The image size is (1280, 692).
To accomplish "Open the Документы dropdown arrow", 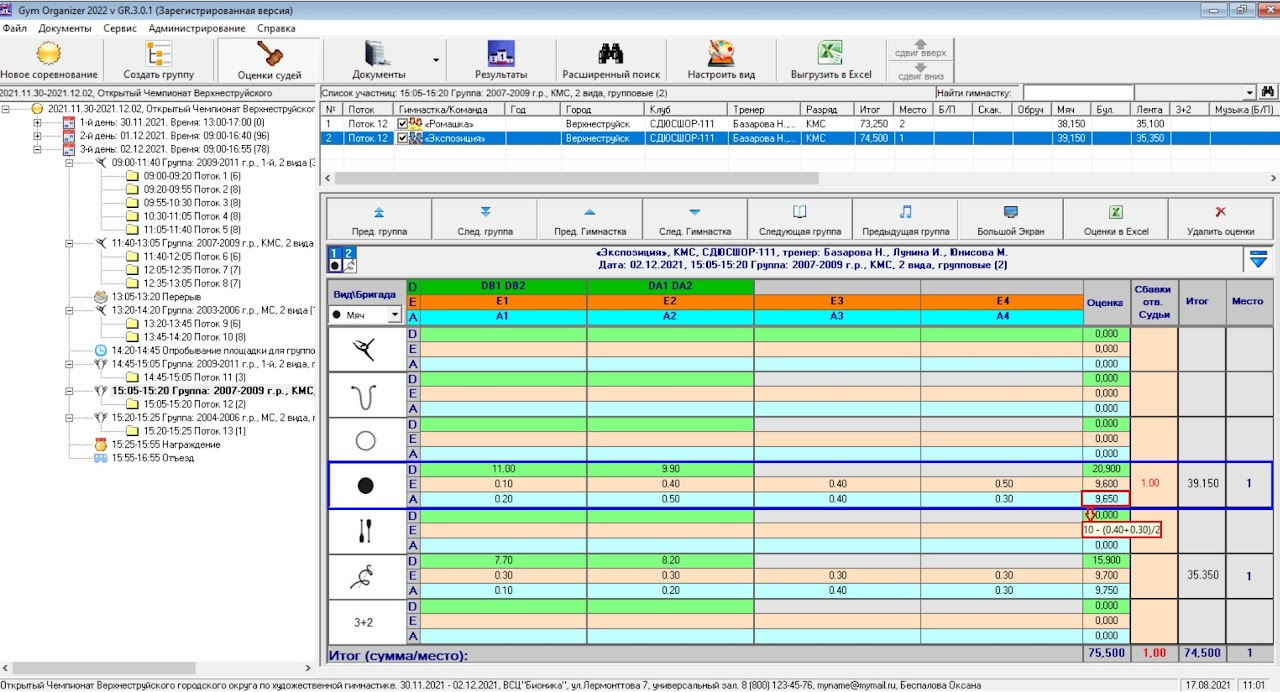I will (x=436, y=61).
